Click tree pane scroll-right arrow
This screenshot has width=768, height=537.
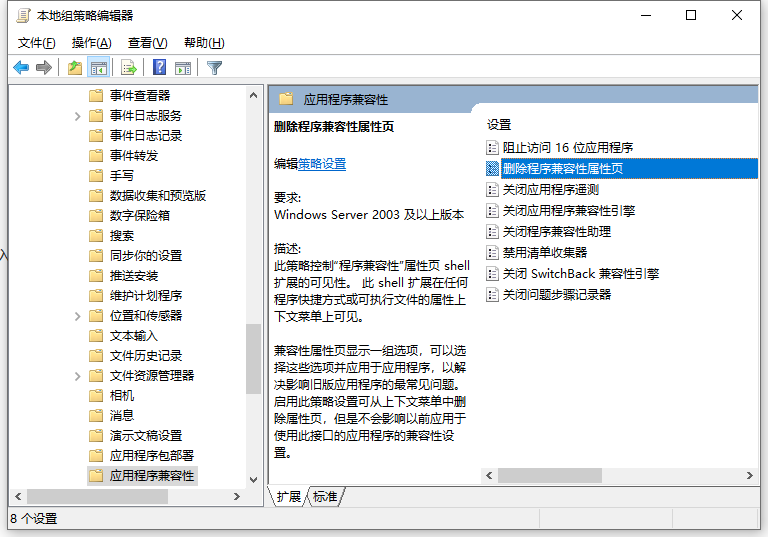[237, 496]
